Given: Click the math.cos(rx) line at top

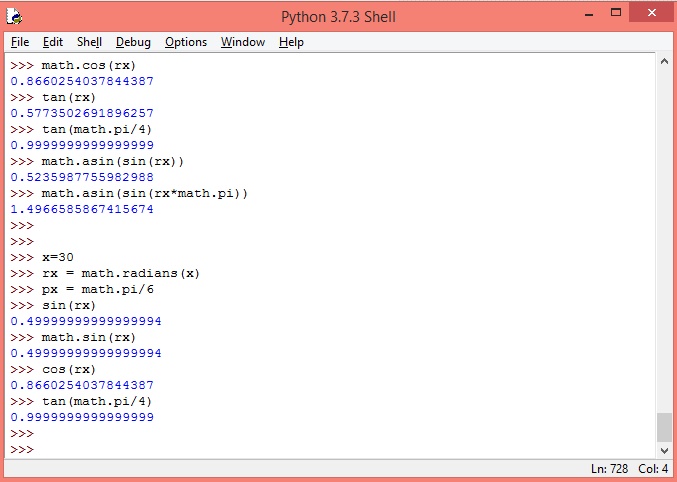Looking at the screenshot, I should [x=89, y=65].
